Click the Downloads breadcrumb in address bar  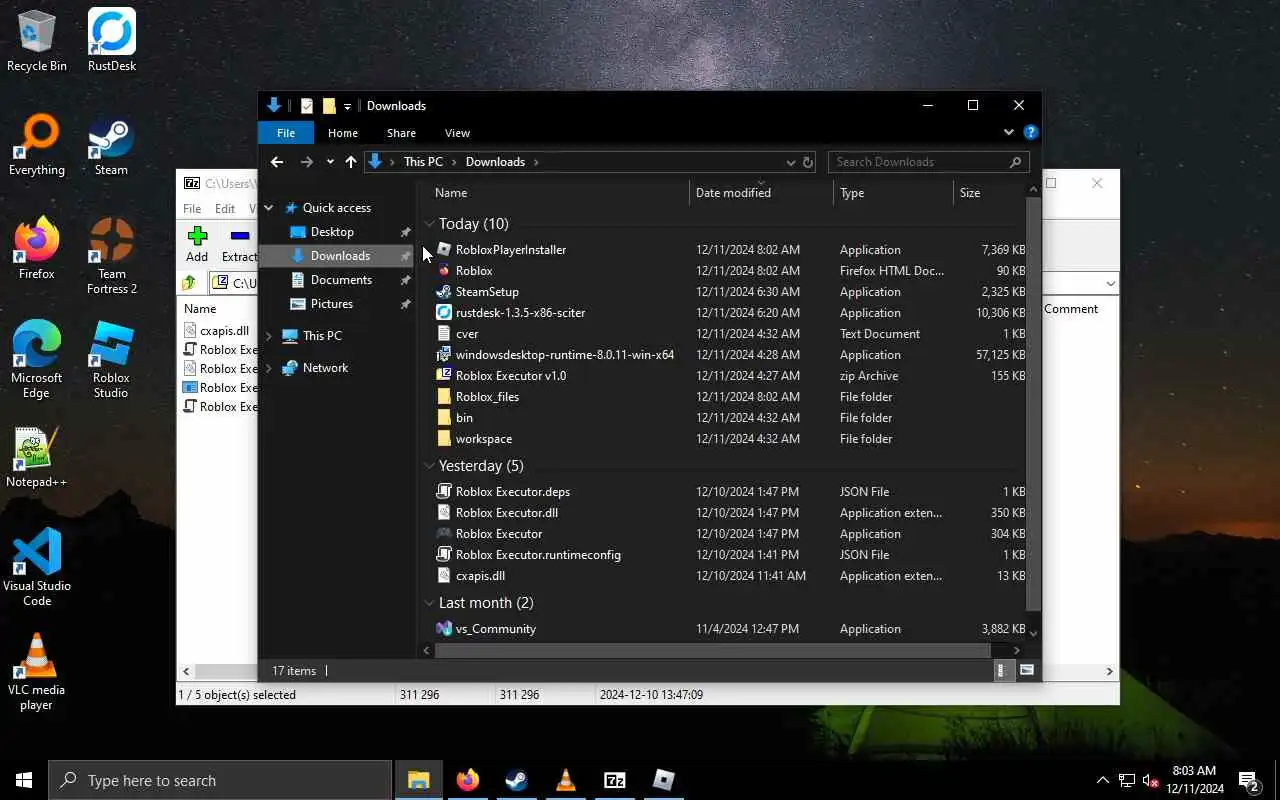(x=495, y=162)
